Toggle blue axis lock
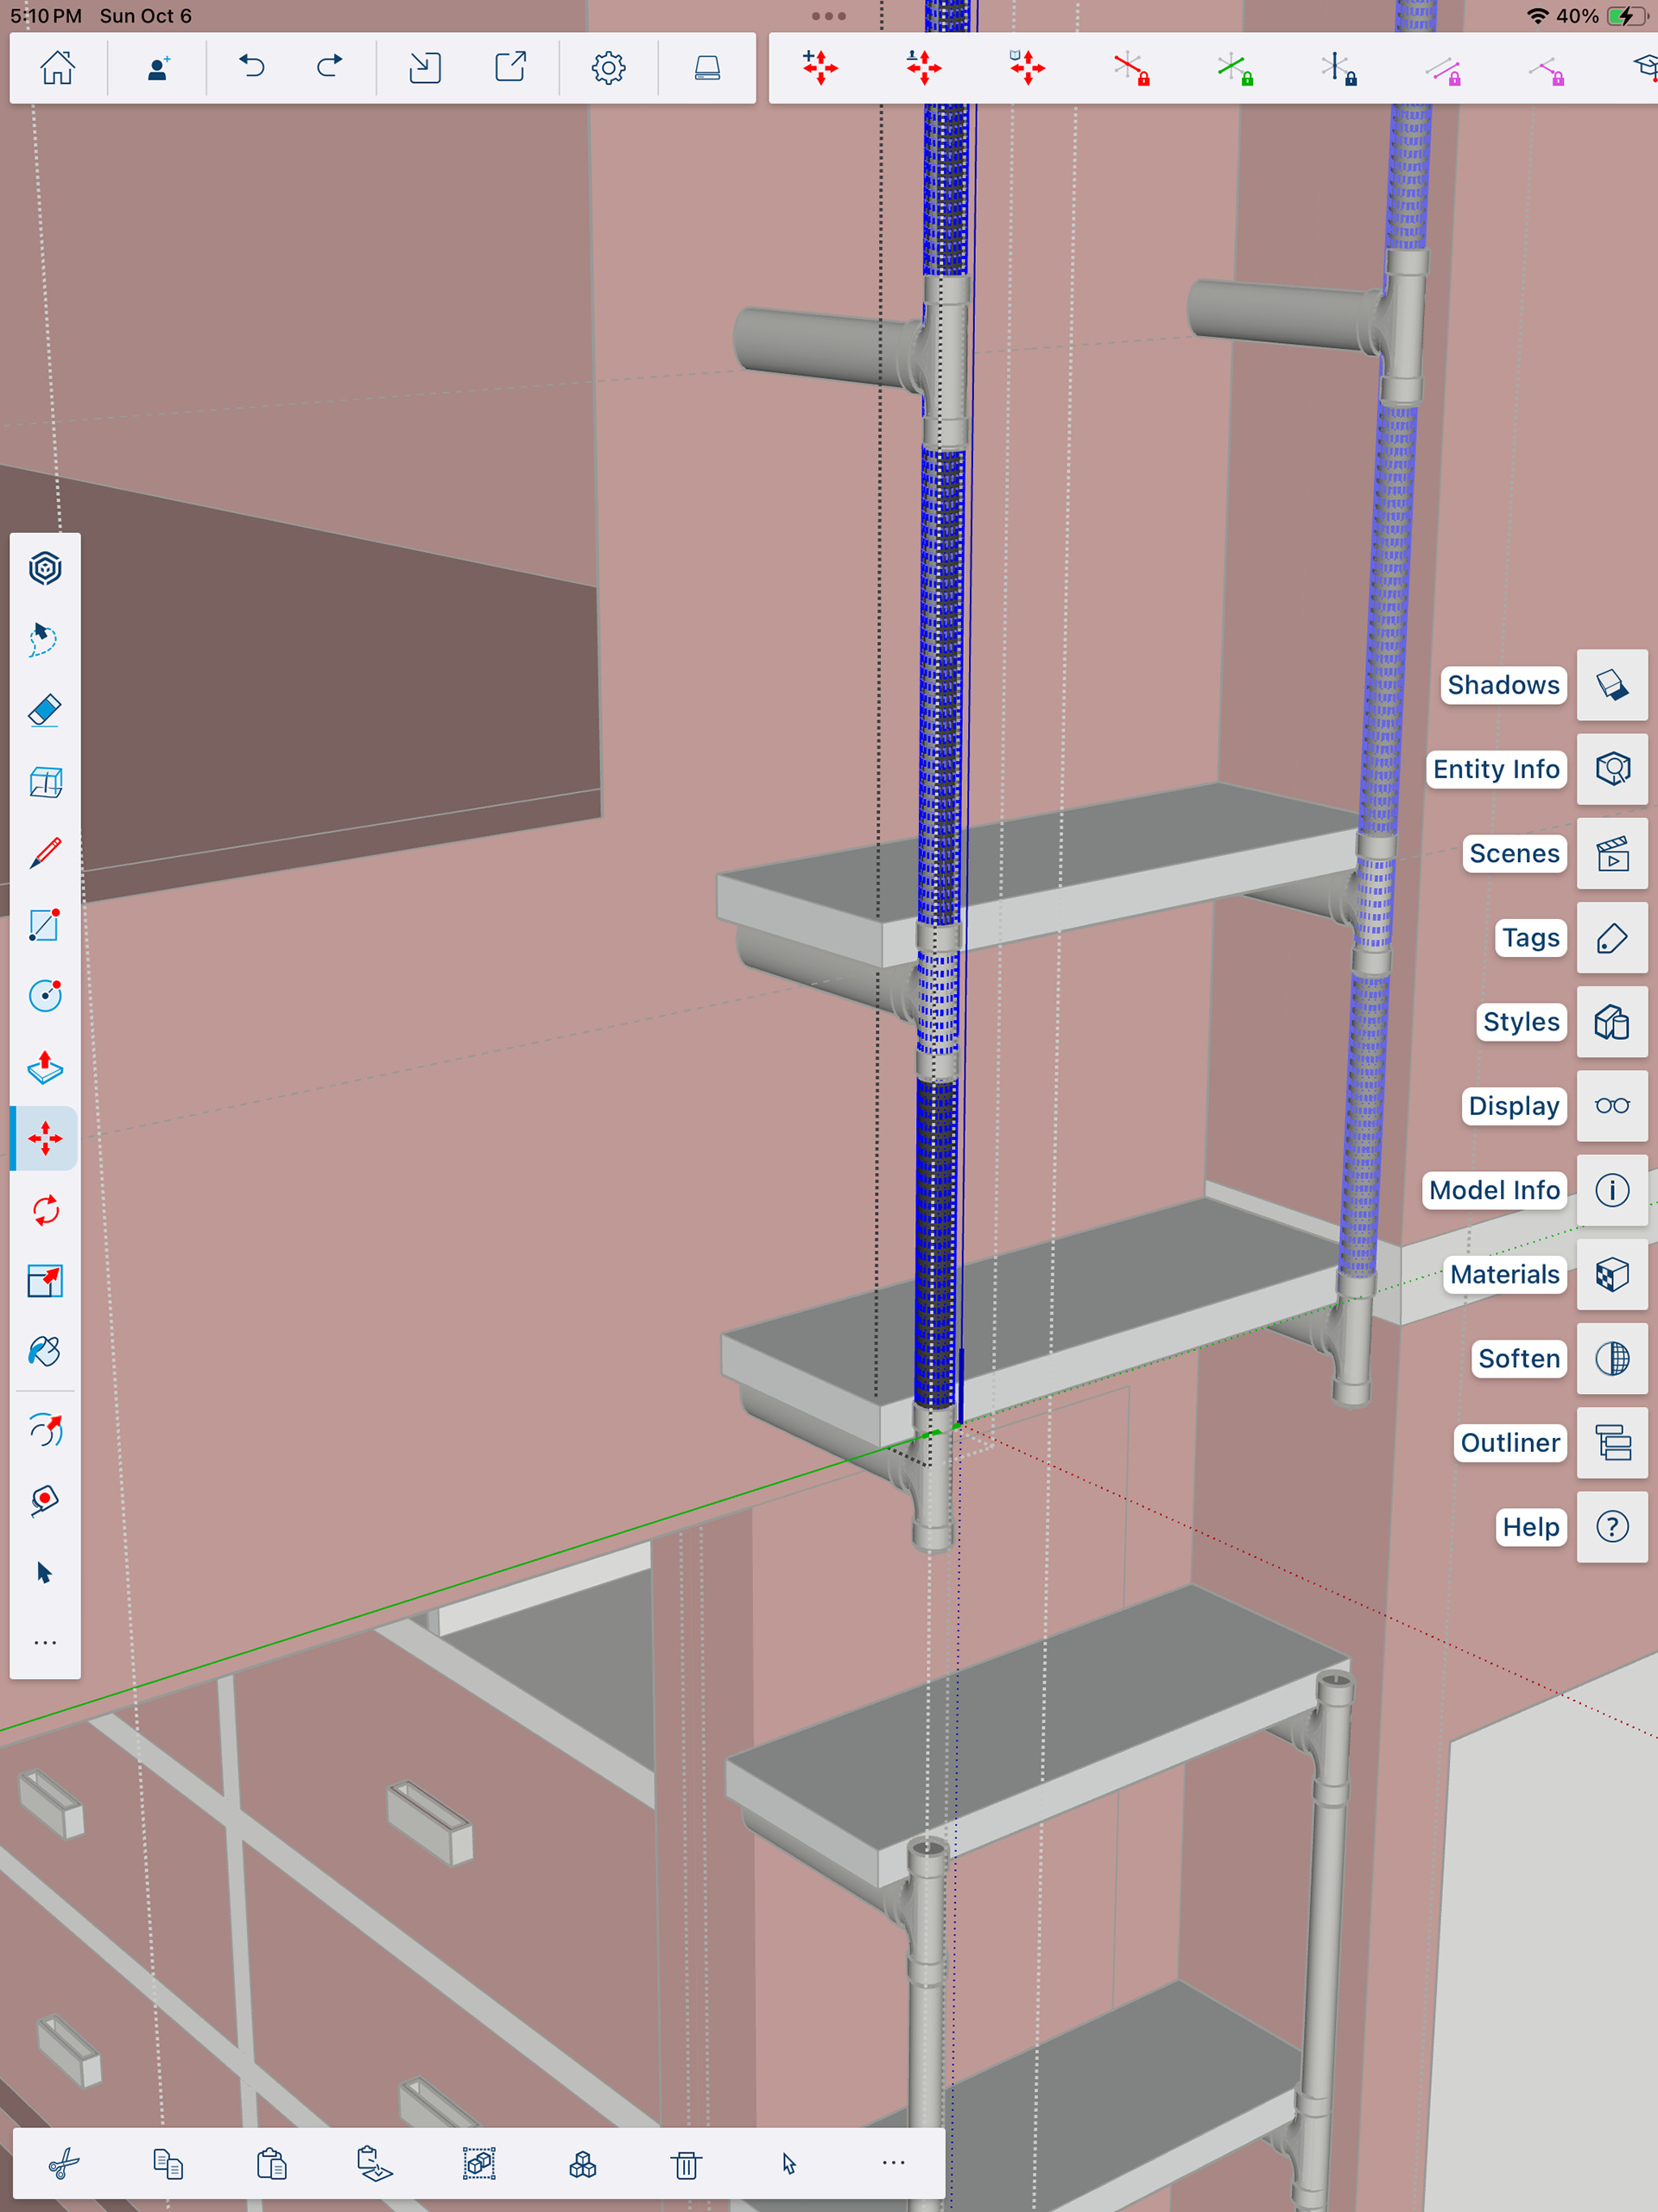 point(1338,69)
